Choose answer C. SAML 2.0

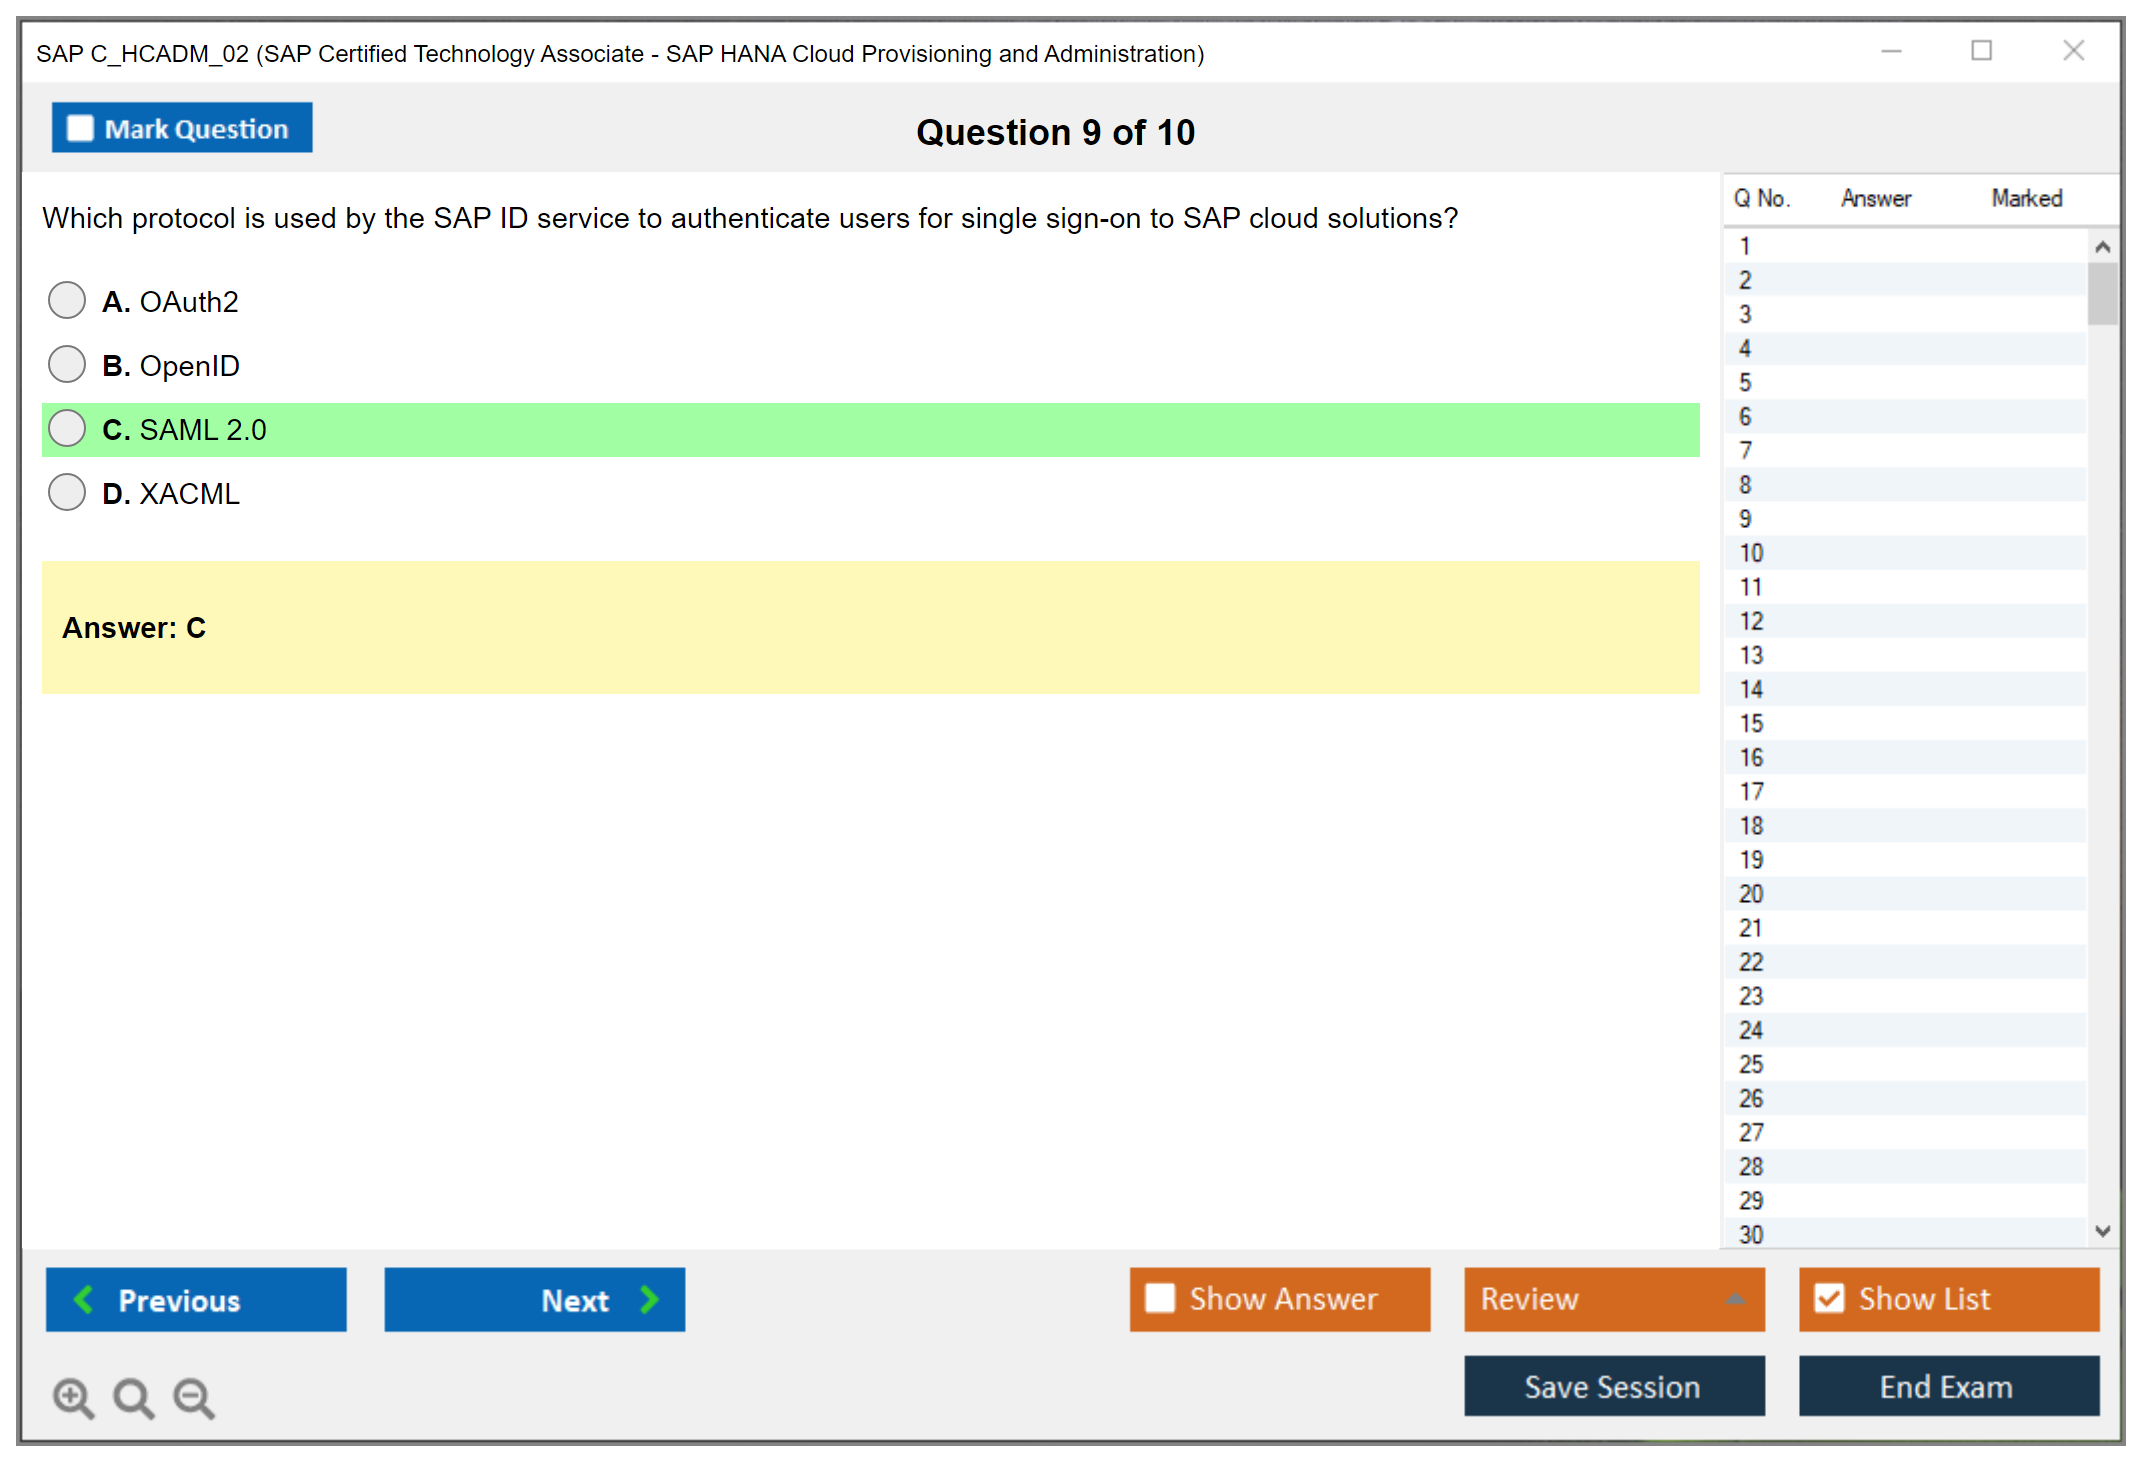click(67, 428)
